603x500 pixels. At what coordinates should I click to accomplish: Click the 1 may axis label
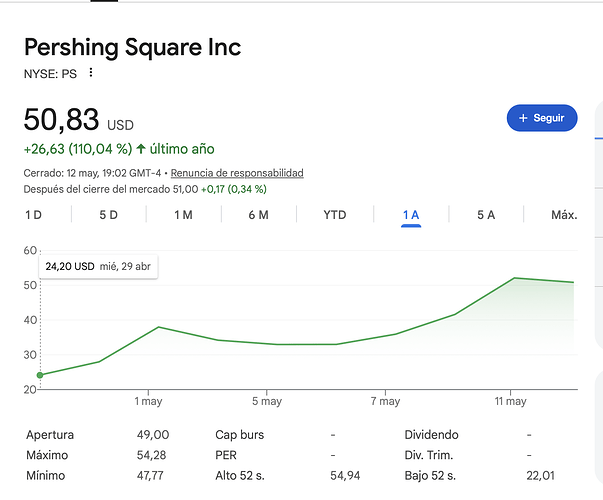coord(148,402)
